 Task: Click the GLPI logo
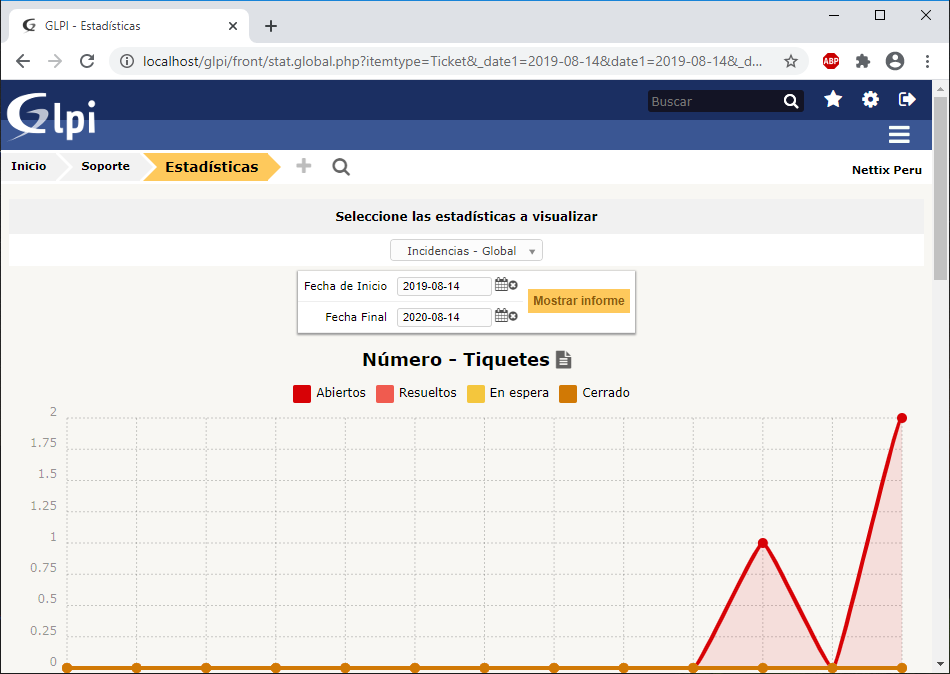(x=52, y=115)
